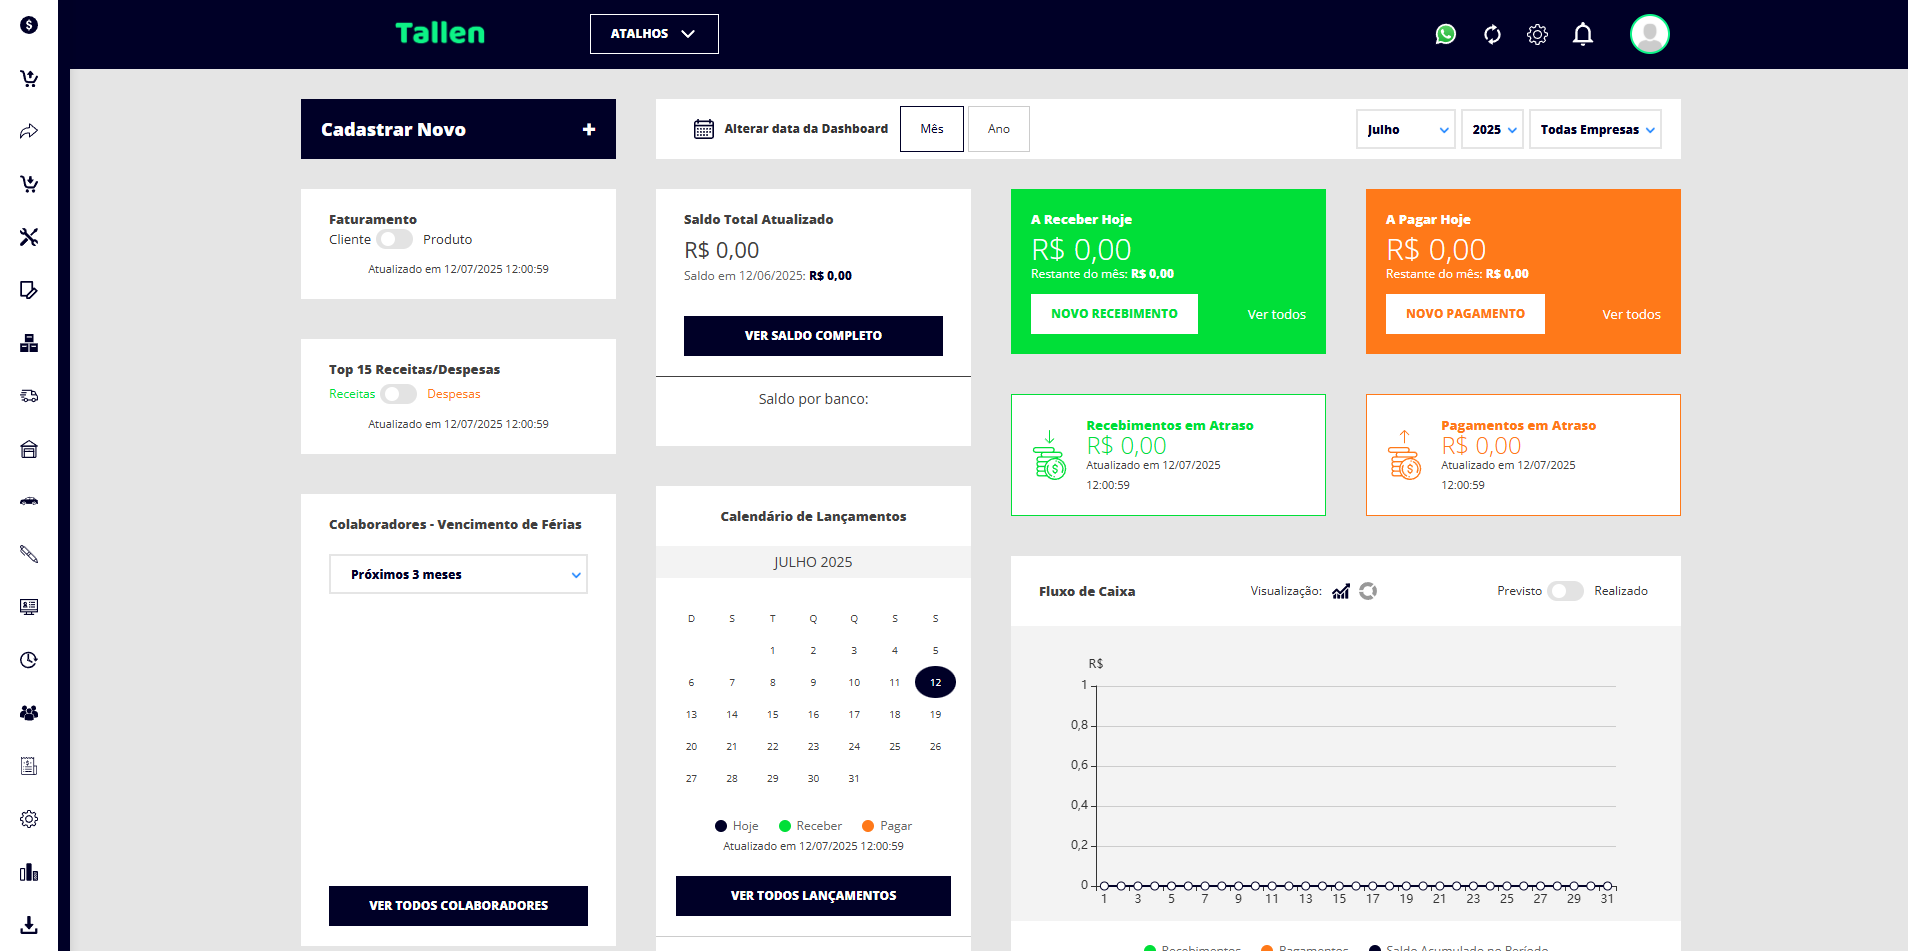Click the warehouse garage sidebar icon
The width and height of the screenshot is (1908, 951).
click(x=29, y=449)
